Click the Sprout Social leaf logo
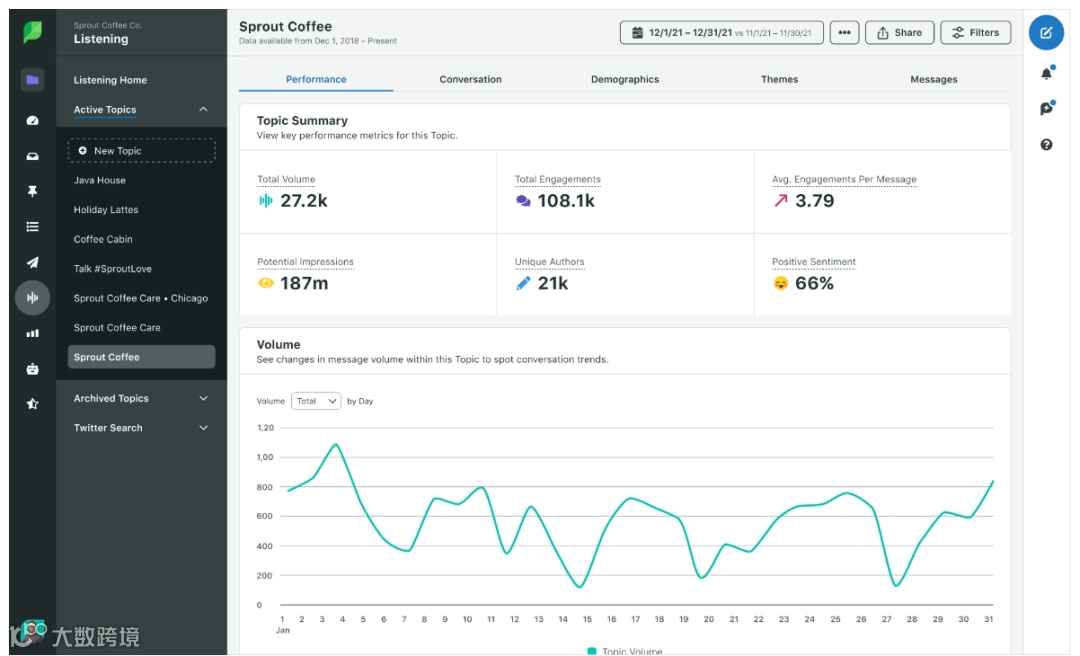The width and height of the screenshot is (1080, 656). pos(32,32)
